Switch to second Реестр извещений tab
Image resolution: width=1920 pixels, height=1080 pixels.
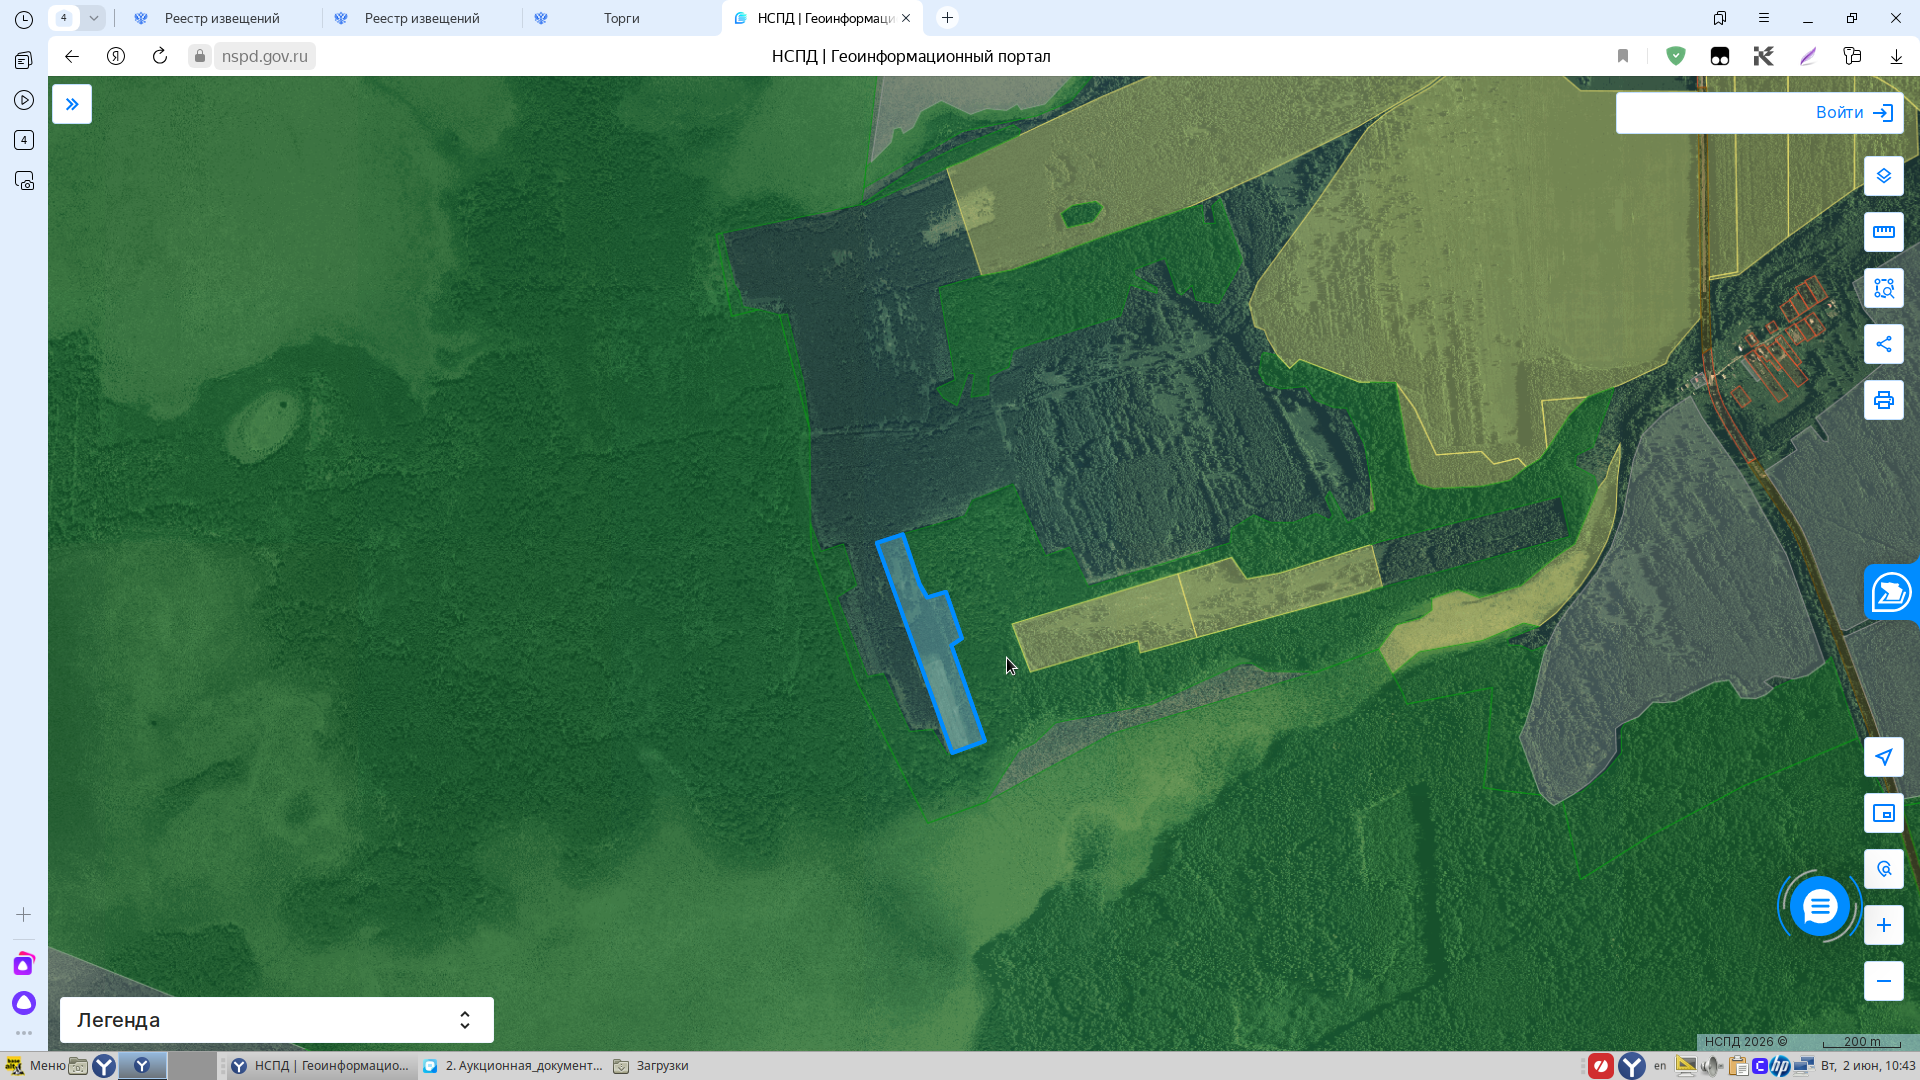pyautogui.click(x=422, y=18)
